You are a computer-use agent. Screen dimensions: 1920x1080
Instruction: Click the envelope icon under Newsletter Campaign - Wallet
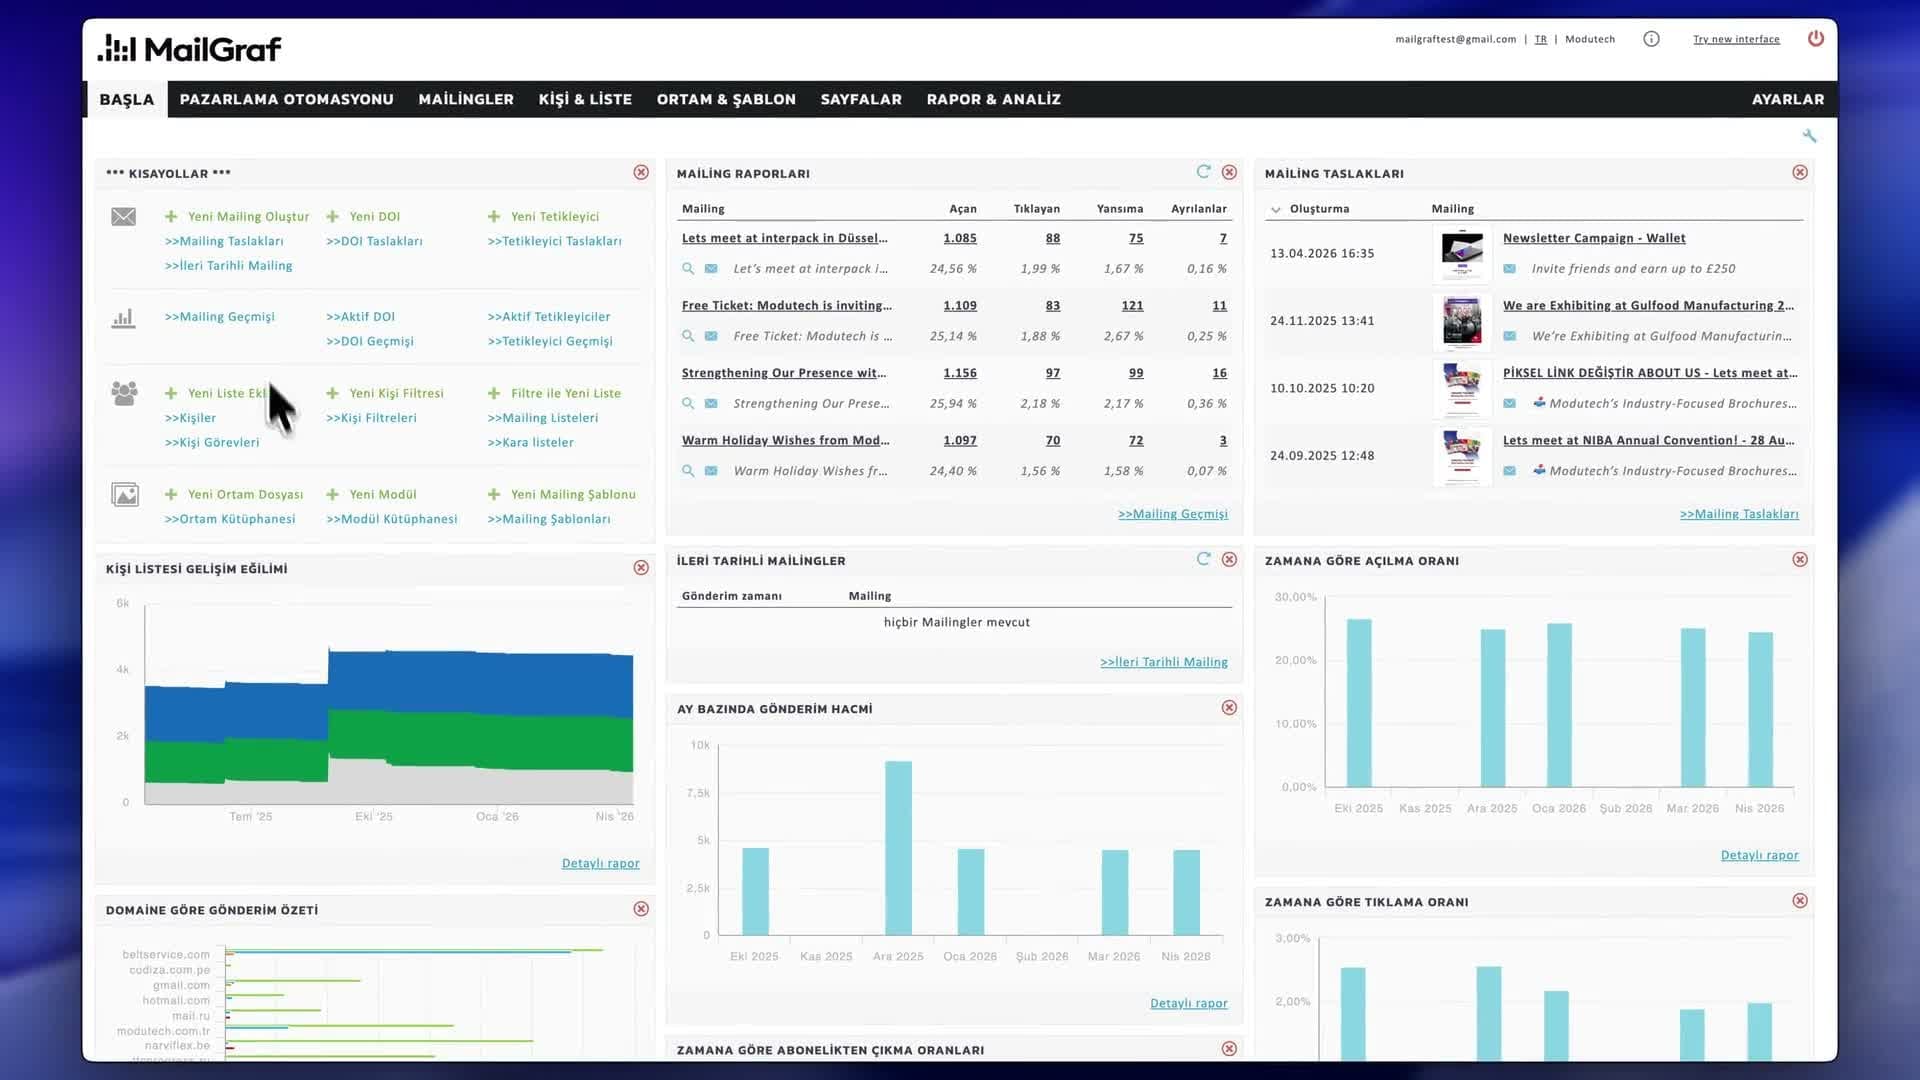tap(1510, 269)
